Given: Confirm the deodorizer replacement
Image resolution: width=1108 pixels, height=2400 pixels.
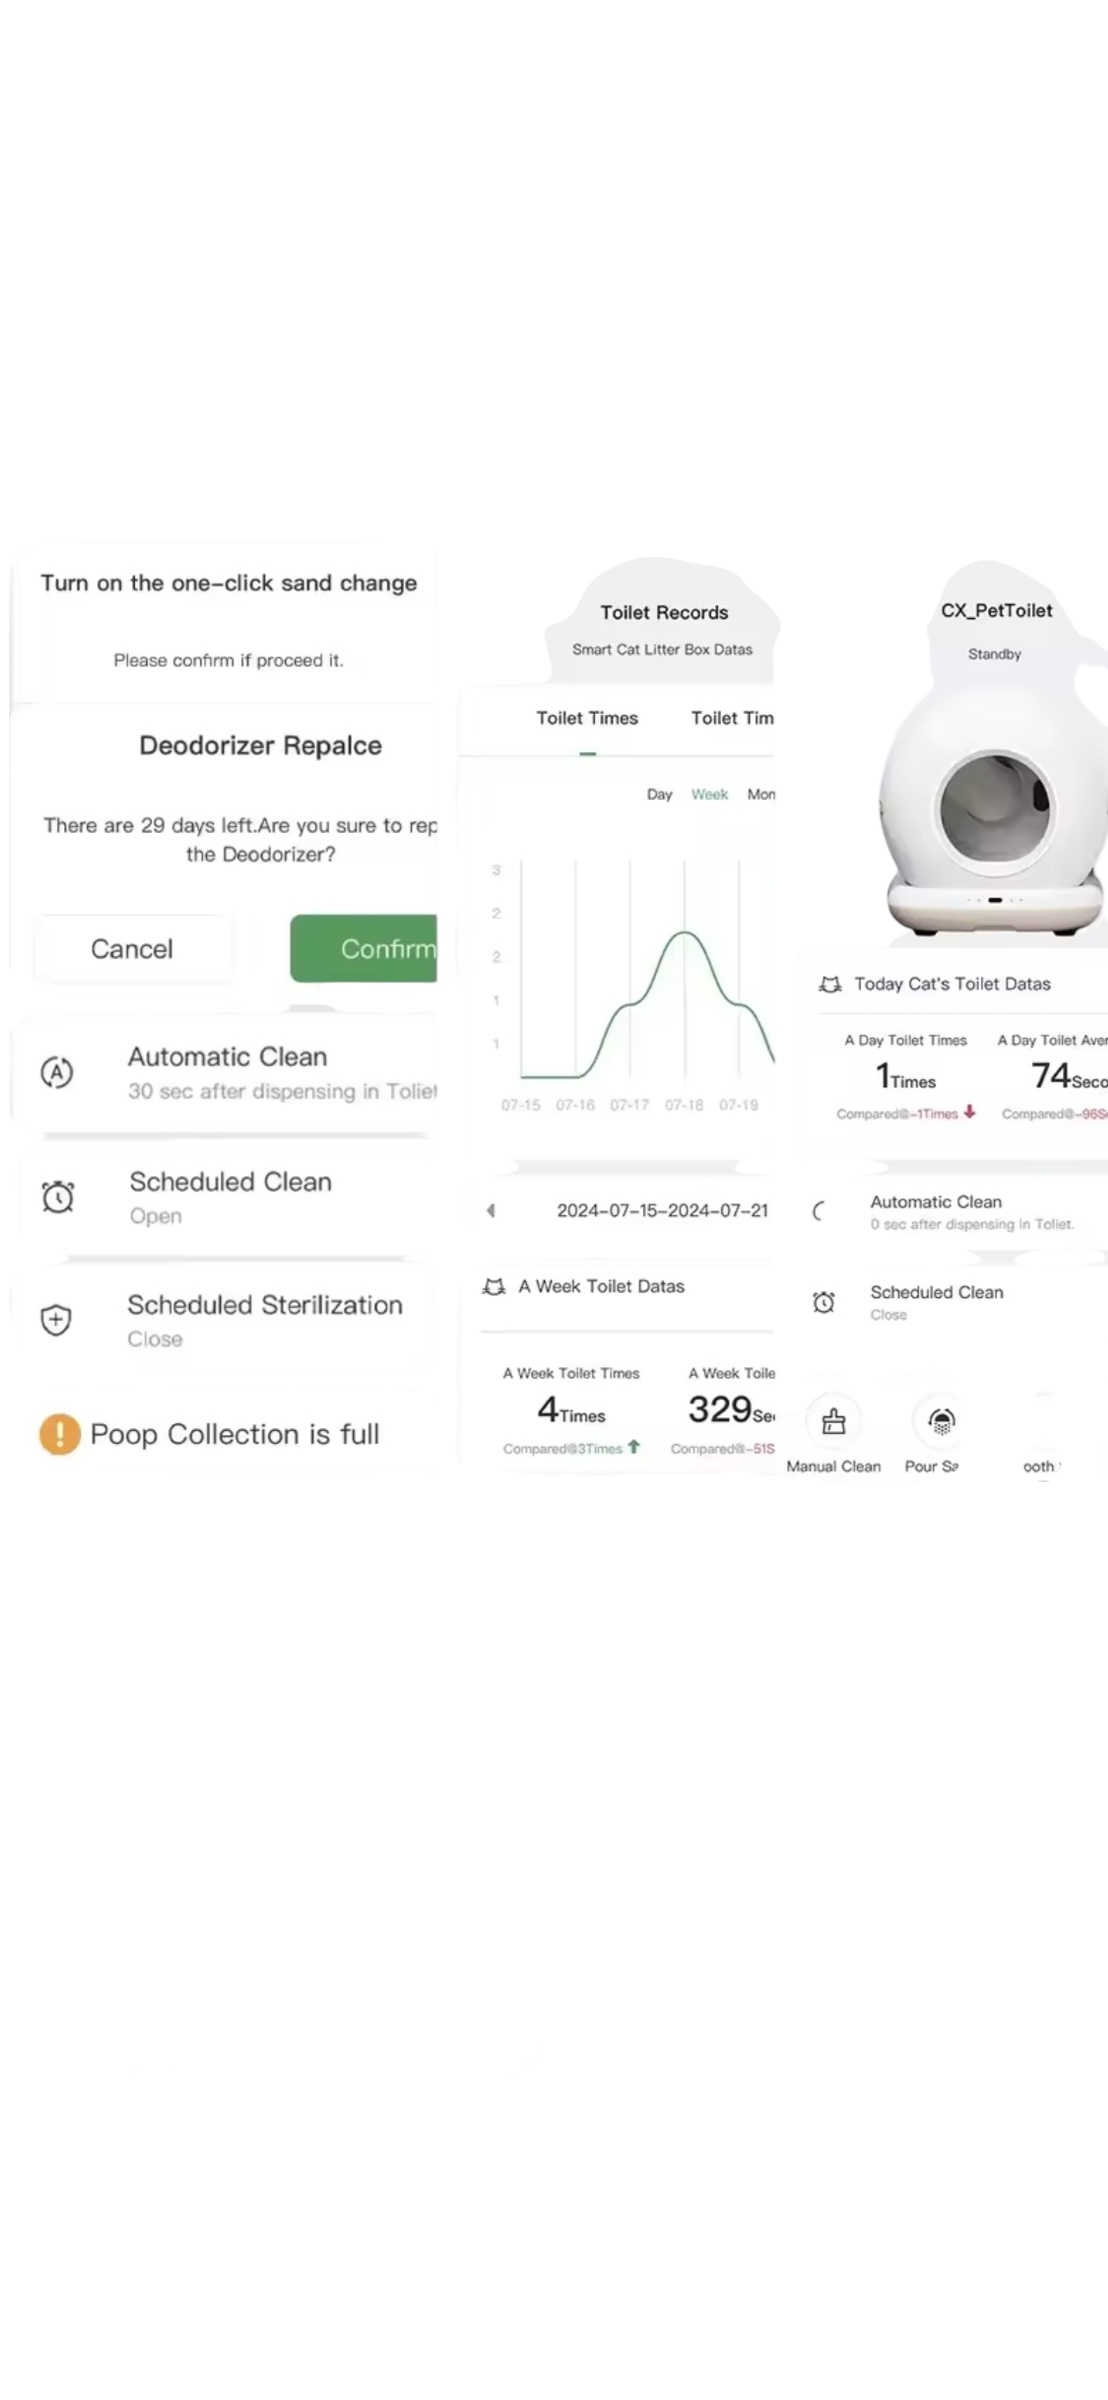Looking at the screenshot, I should tap(364, 948).
